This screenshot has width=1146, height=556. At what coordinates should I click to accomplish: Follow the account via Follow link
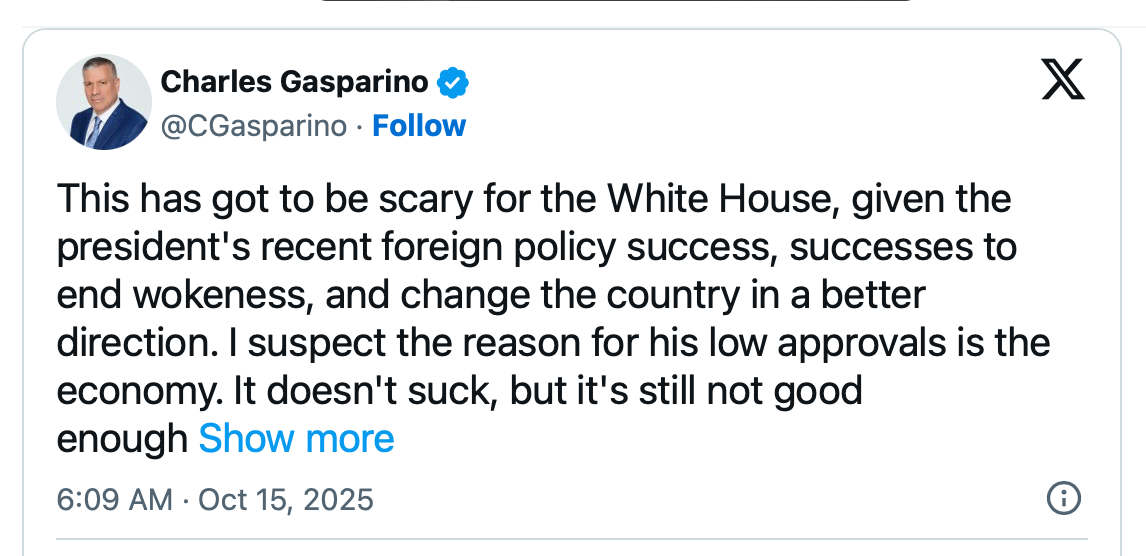[x=418, y=126]
